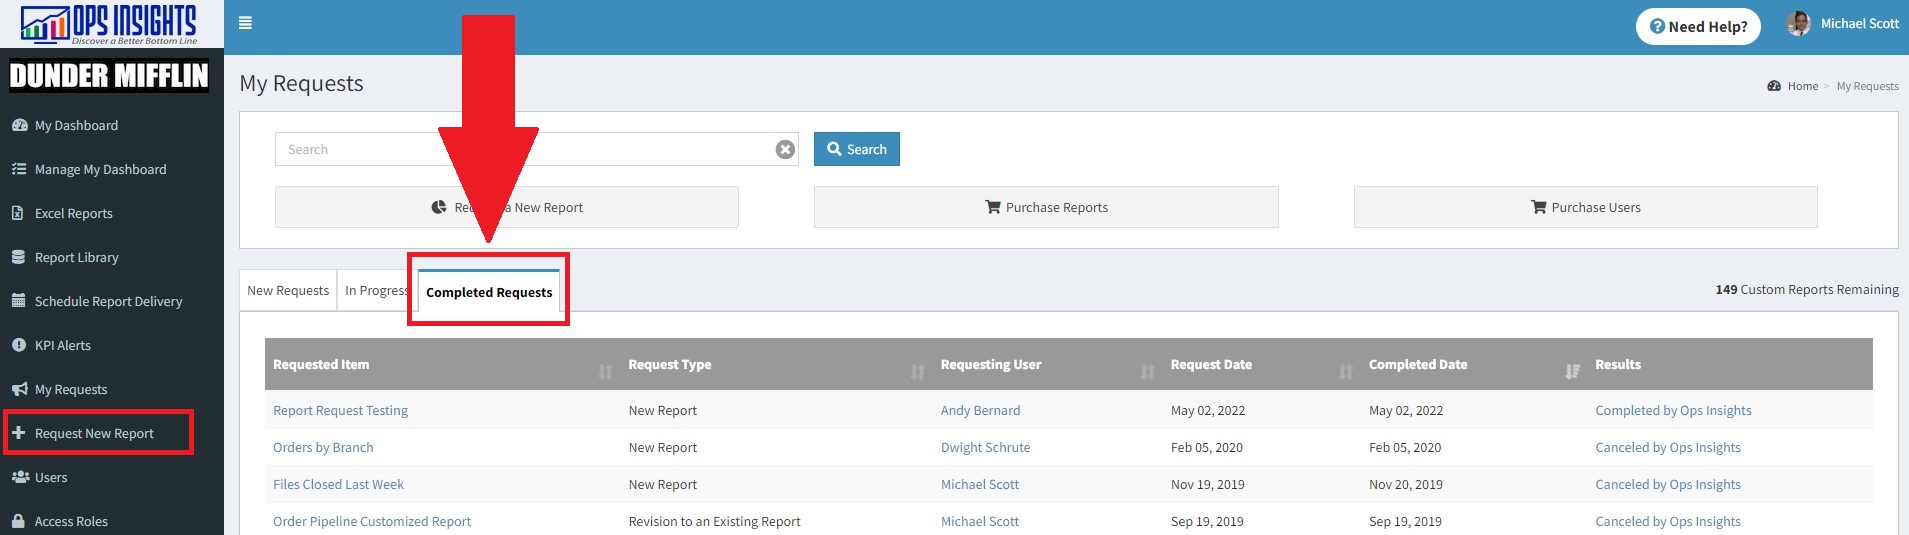Click the Dwight Schrute user link
1909x535 pixels.
985,447
